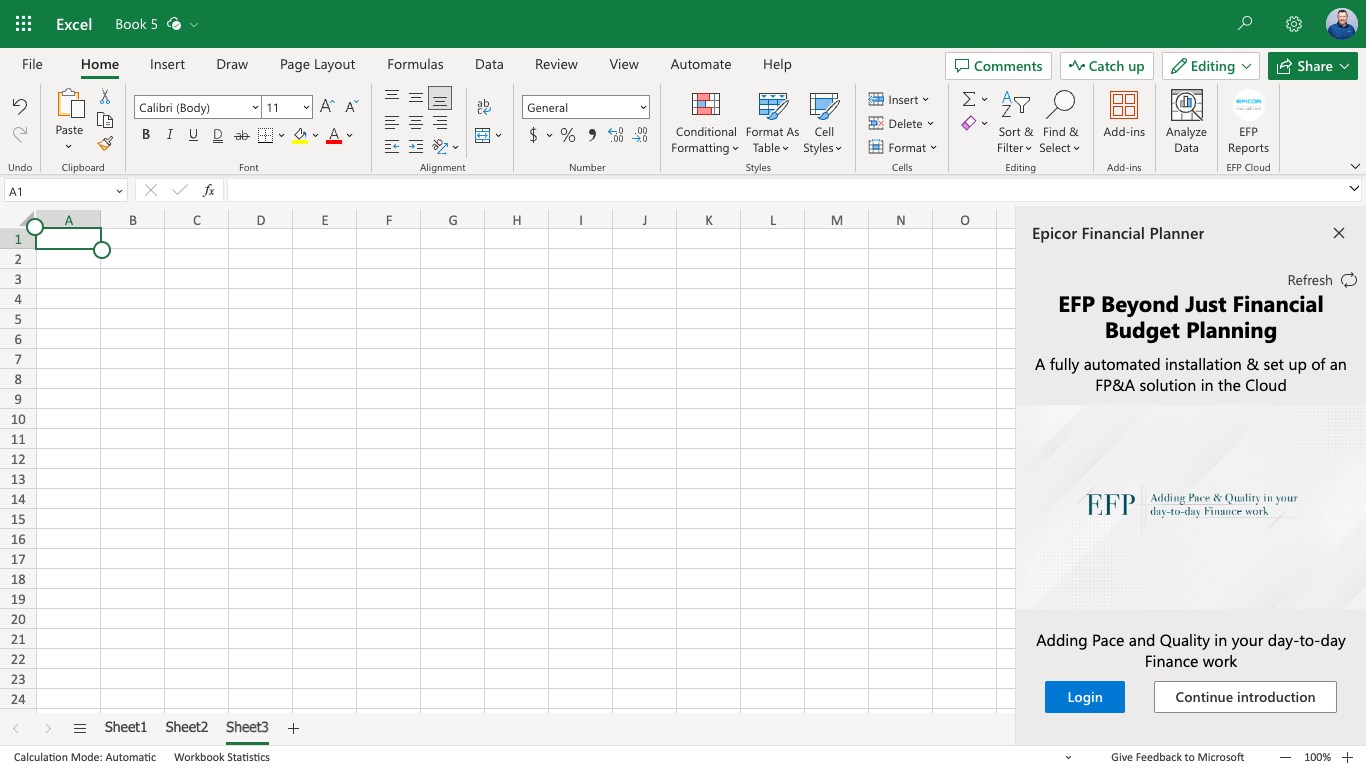Toggle bottom vertical alignment
The image size is (1366, 768).
coord(440,97)
